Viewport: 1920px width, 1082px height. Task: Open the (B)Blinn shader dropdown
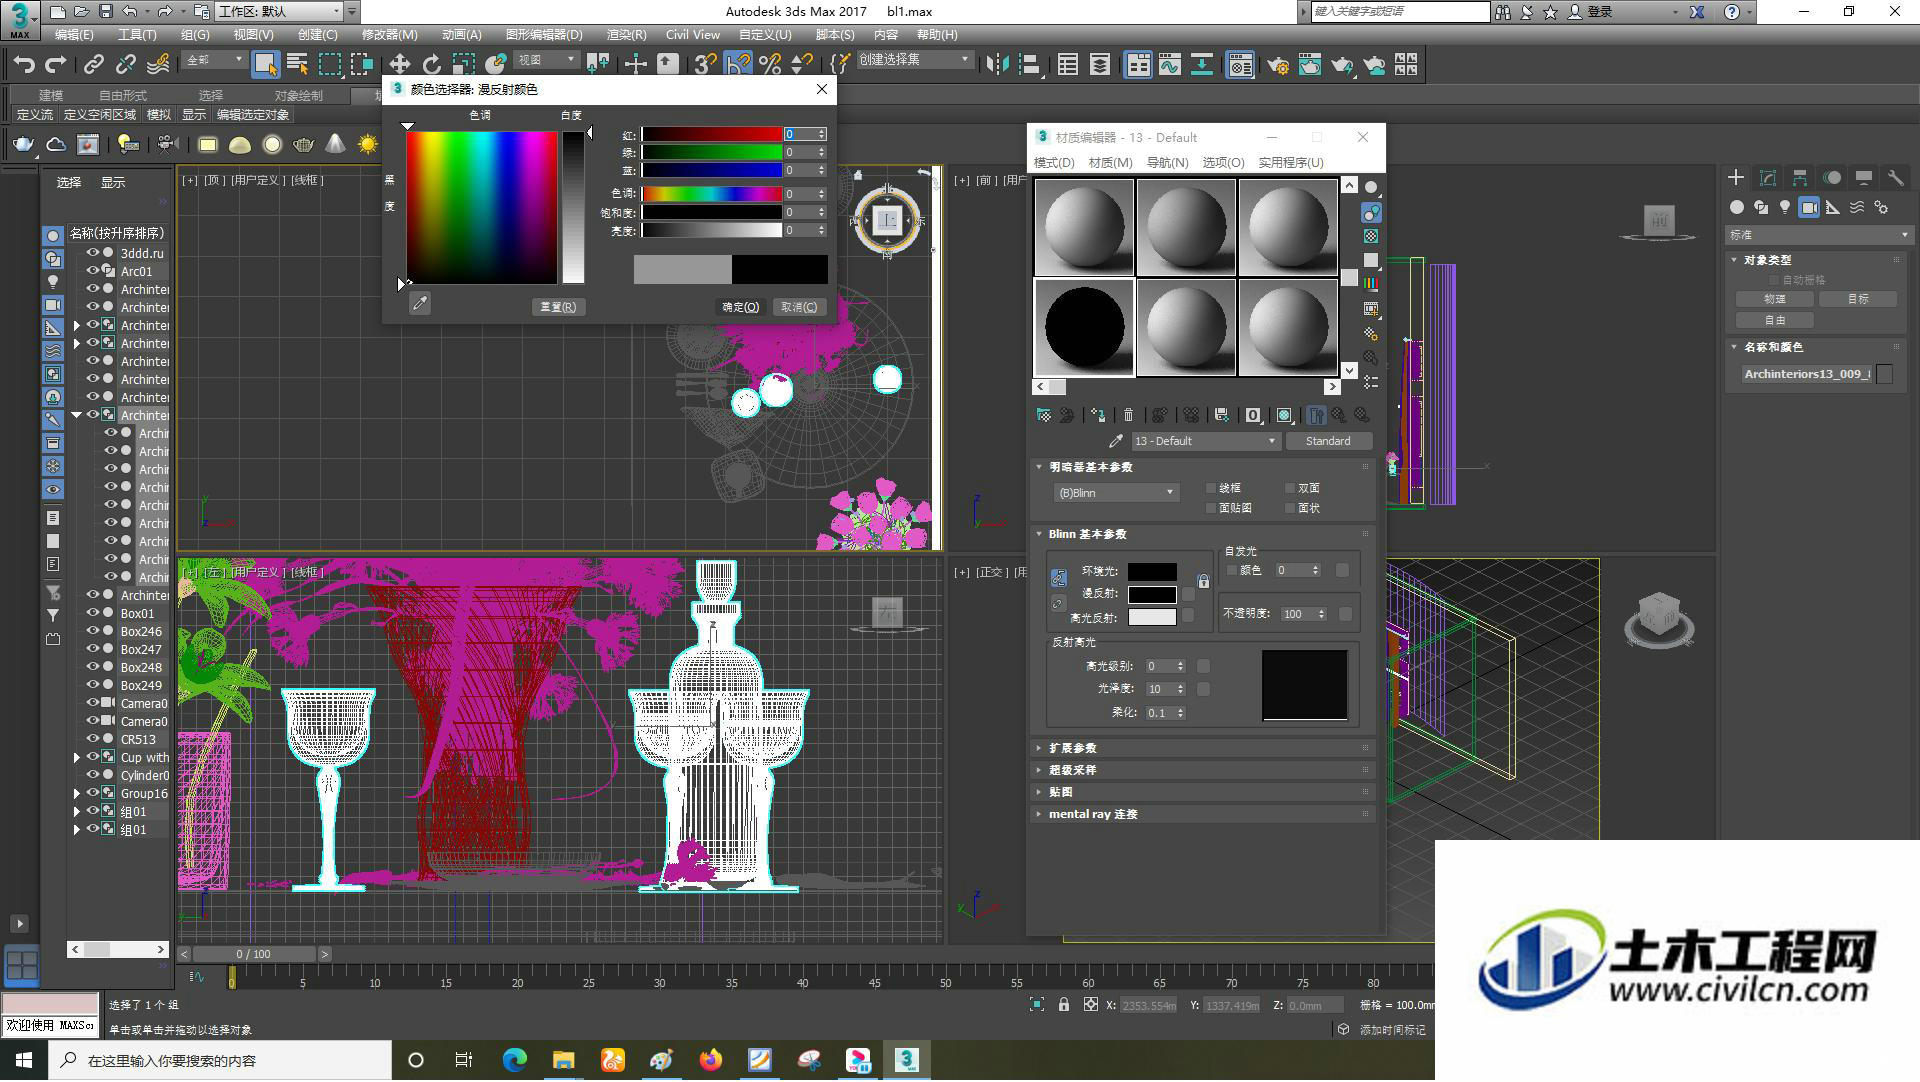tap(1116, 493)
